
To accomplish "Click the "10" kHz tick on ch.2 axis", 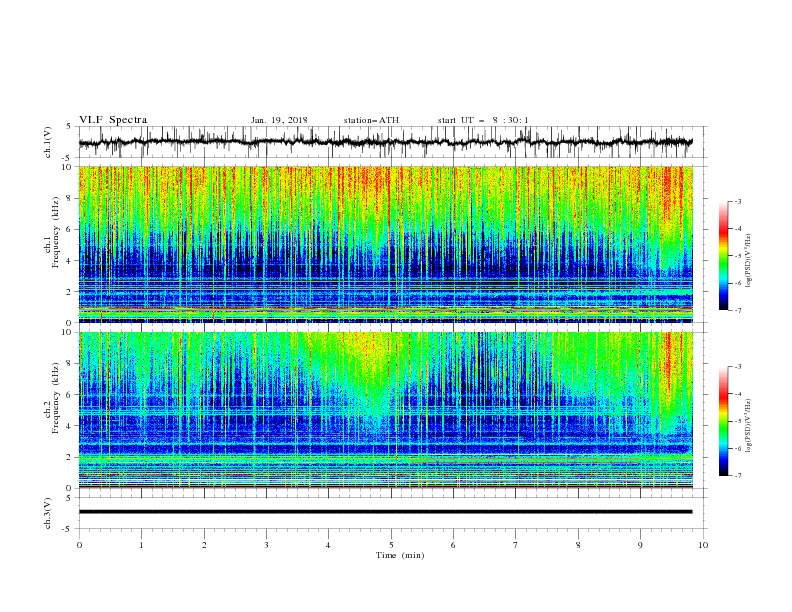I will click(x=66, y=332).
